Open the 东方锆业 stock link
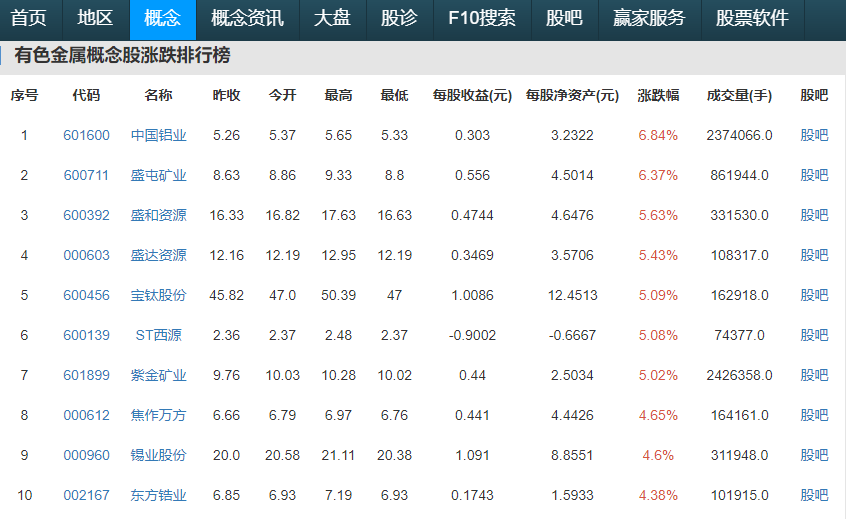 (159, 495)
